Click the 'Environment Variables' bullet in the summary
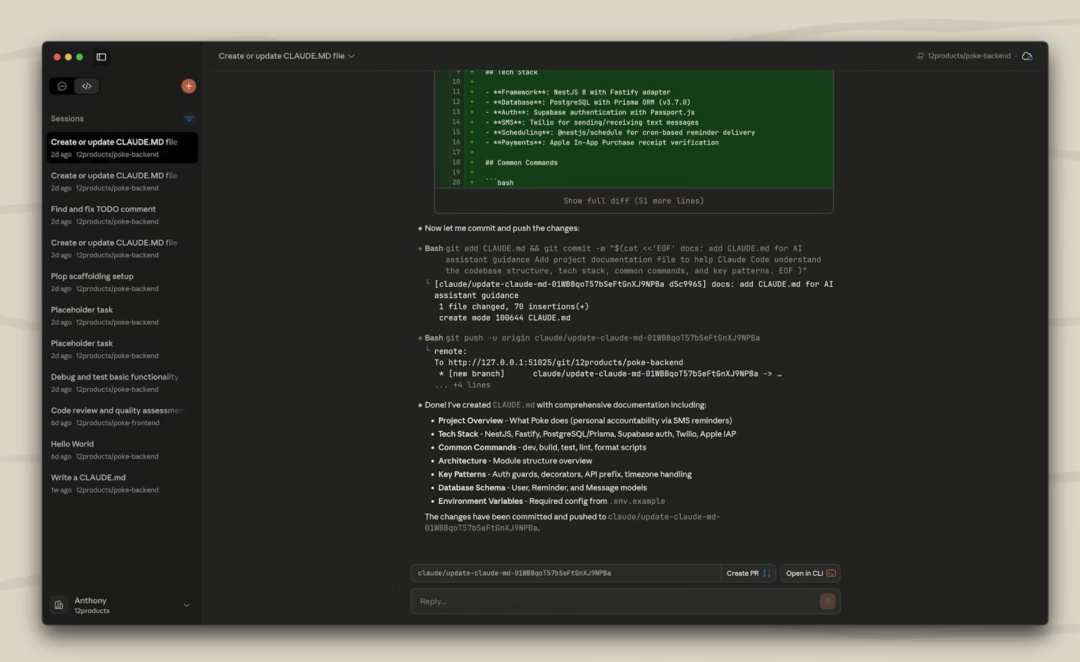 click(551, 501)
